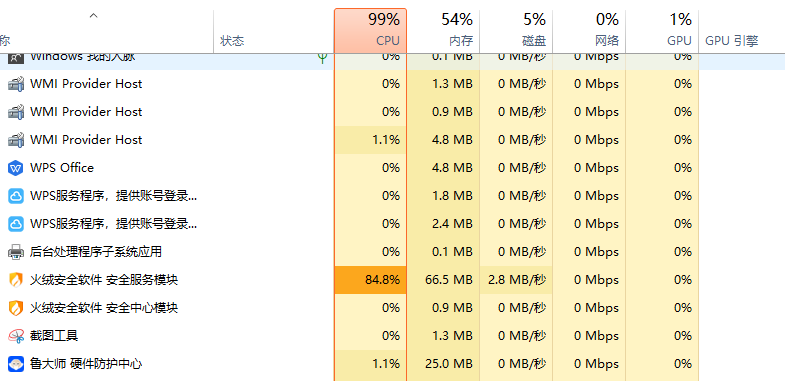Select the first WPS服务程序 cloud icon

[16, 196]
